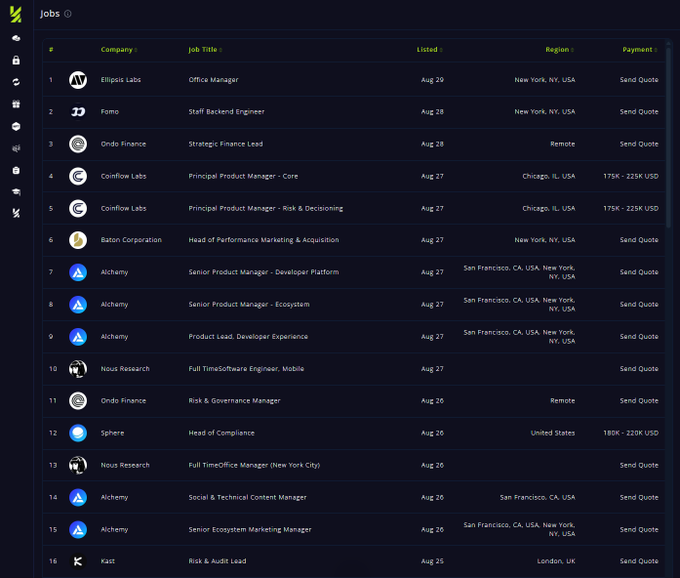This screenshot has width=680, height=578.
Task: Open the Ondo Finance logo in row 11
Action: point(78,401)
